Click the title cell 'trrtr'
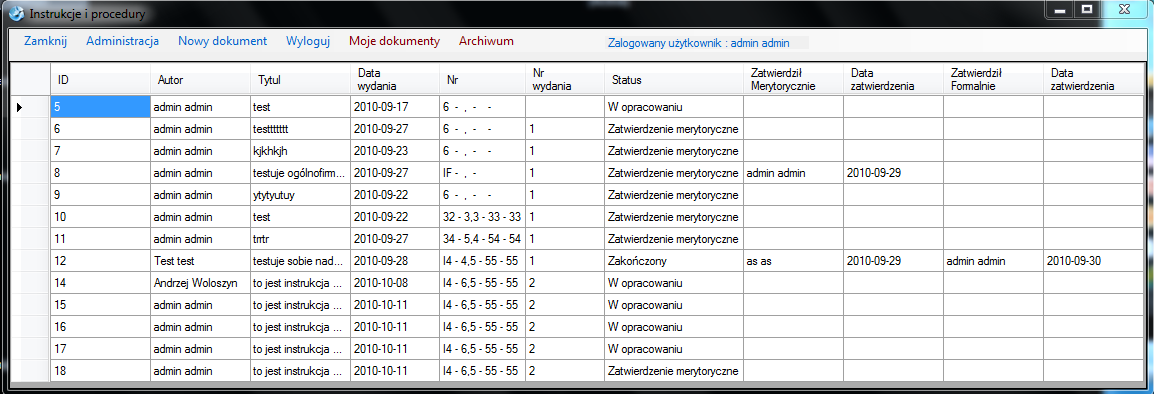 pos(300,239)
